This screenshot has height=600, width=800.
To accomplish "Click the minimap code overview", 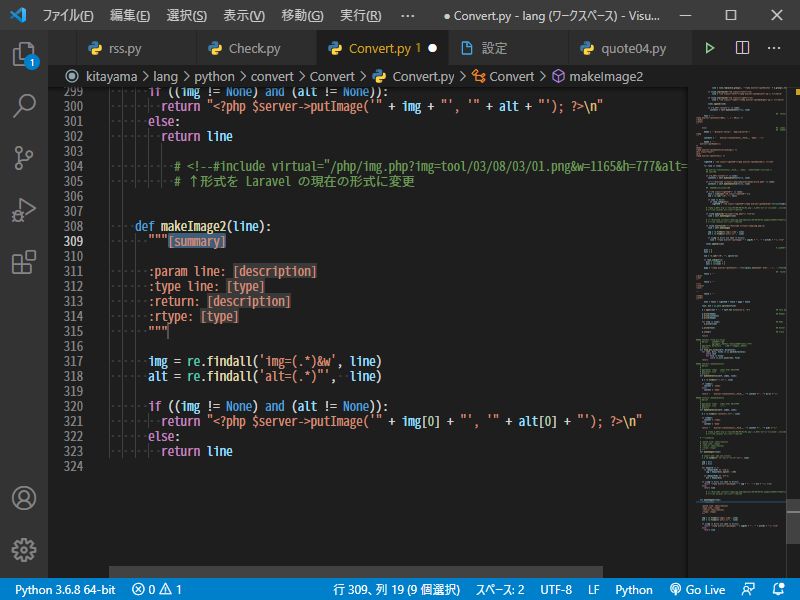I will (735, 300).
